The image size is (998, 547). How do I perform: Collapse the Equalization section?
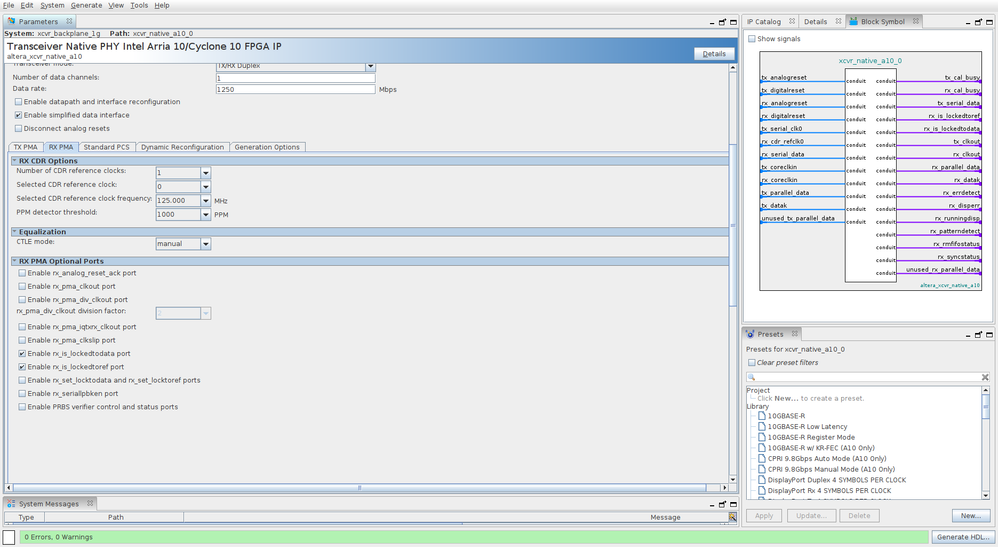(x=15, y=232)
